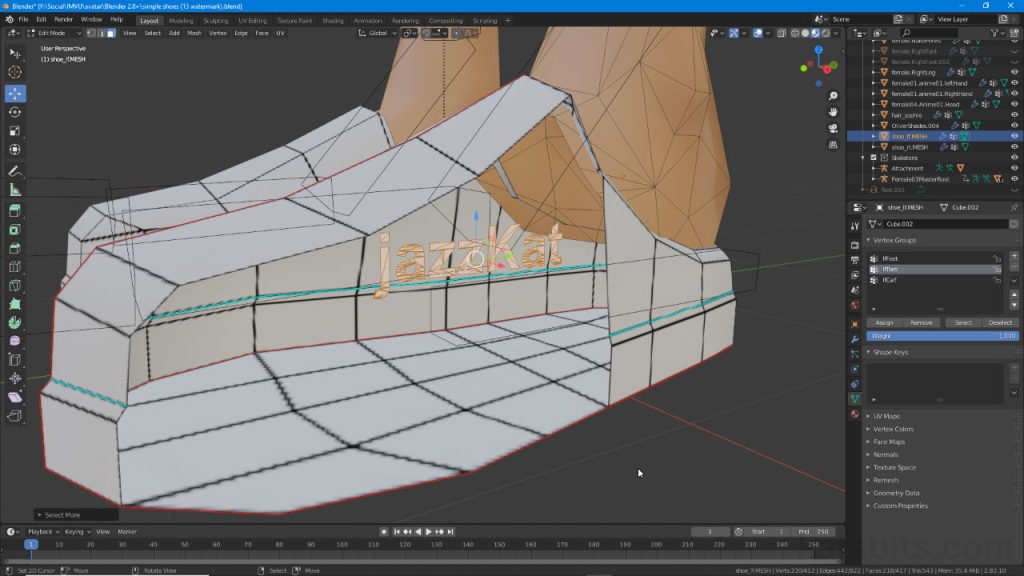Activate the Move tool in the left toolbar
Screen dimensions: 1024x576
14,94
